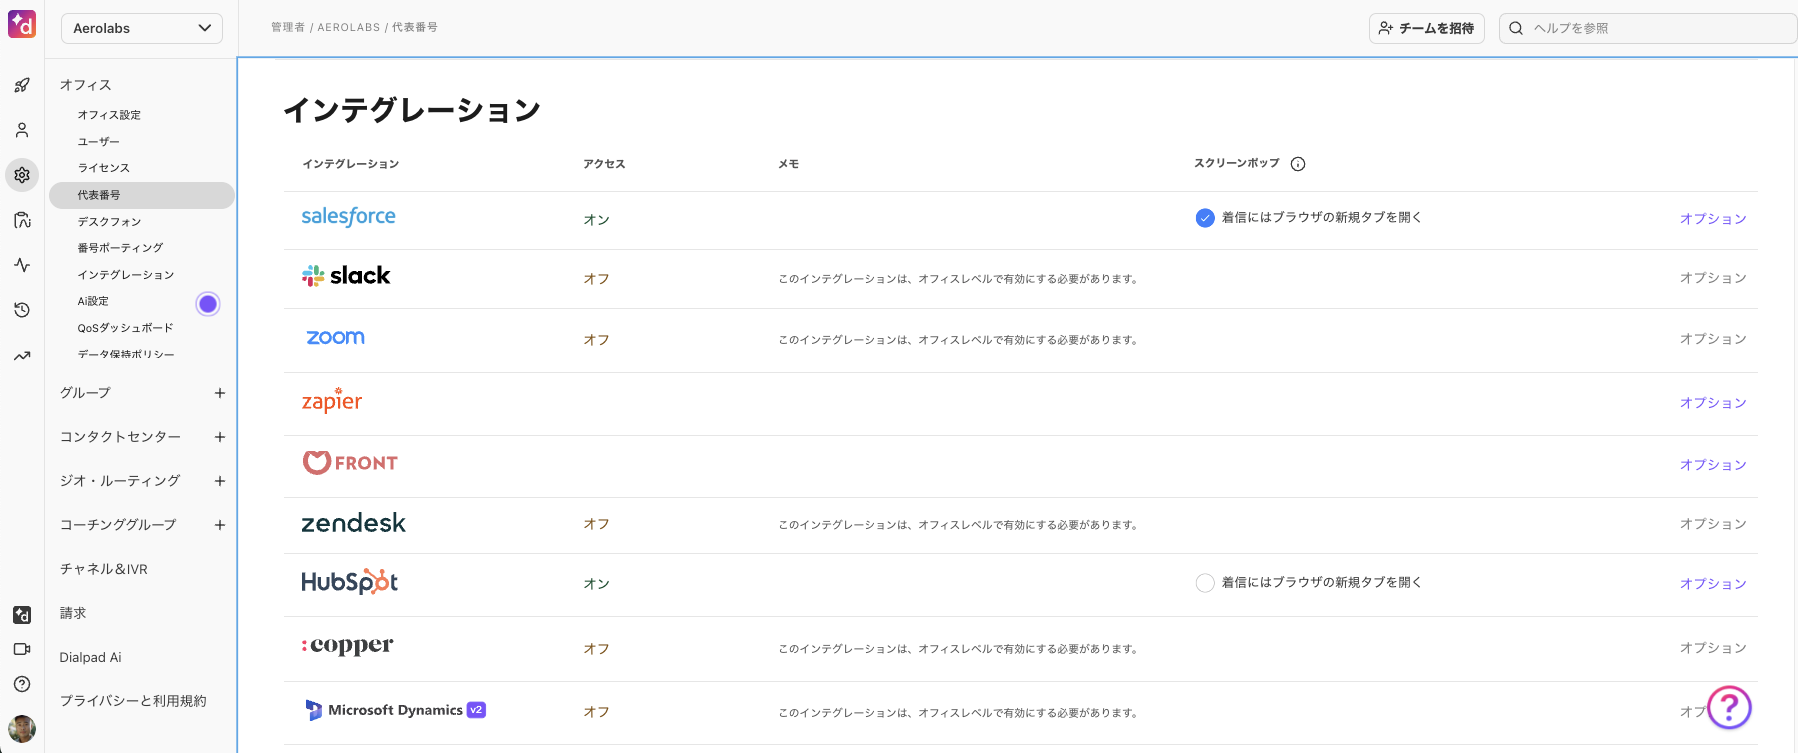Click 管理者 in the breadcrumb
Viewport: 1798px width, 753px height.
[x=287, y=28]
